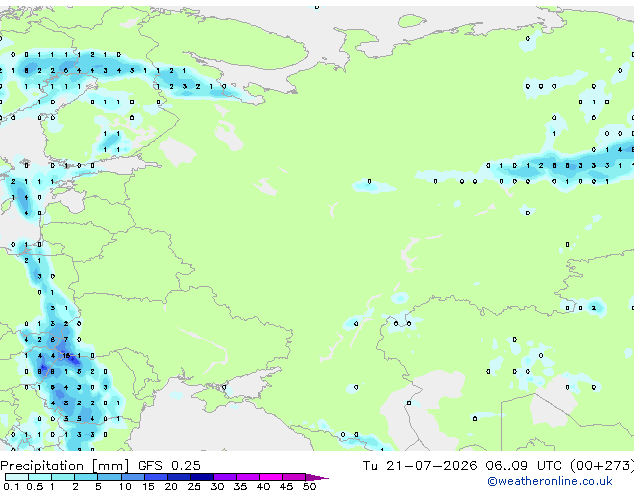Click the 5–10 mm legend color box

point(109,477)
